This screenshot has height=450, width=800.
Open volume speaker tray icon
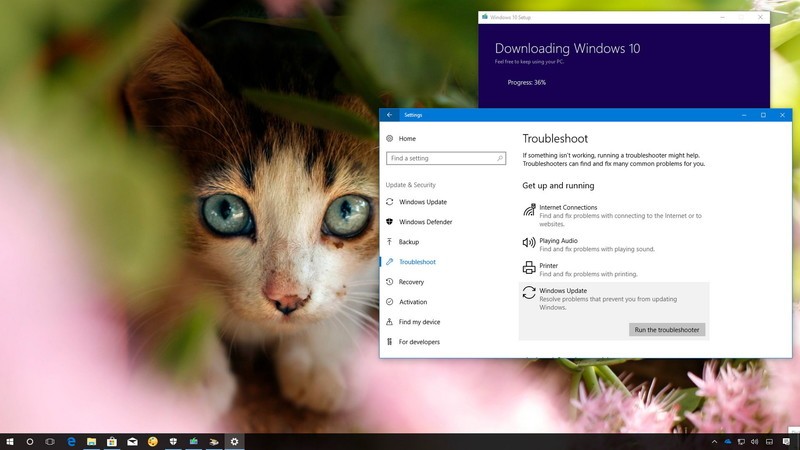click(755, 442)
